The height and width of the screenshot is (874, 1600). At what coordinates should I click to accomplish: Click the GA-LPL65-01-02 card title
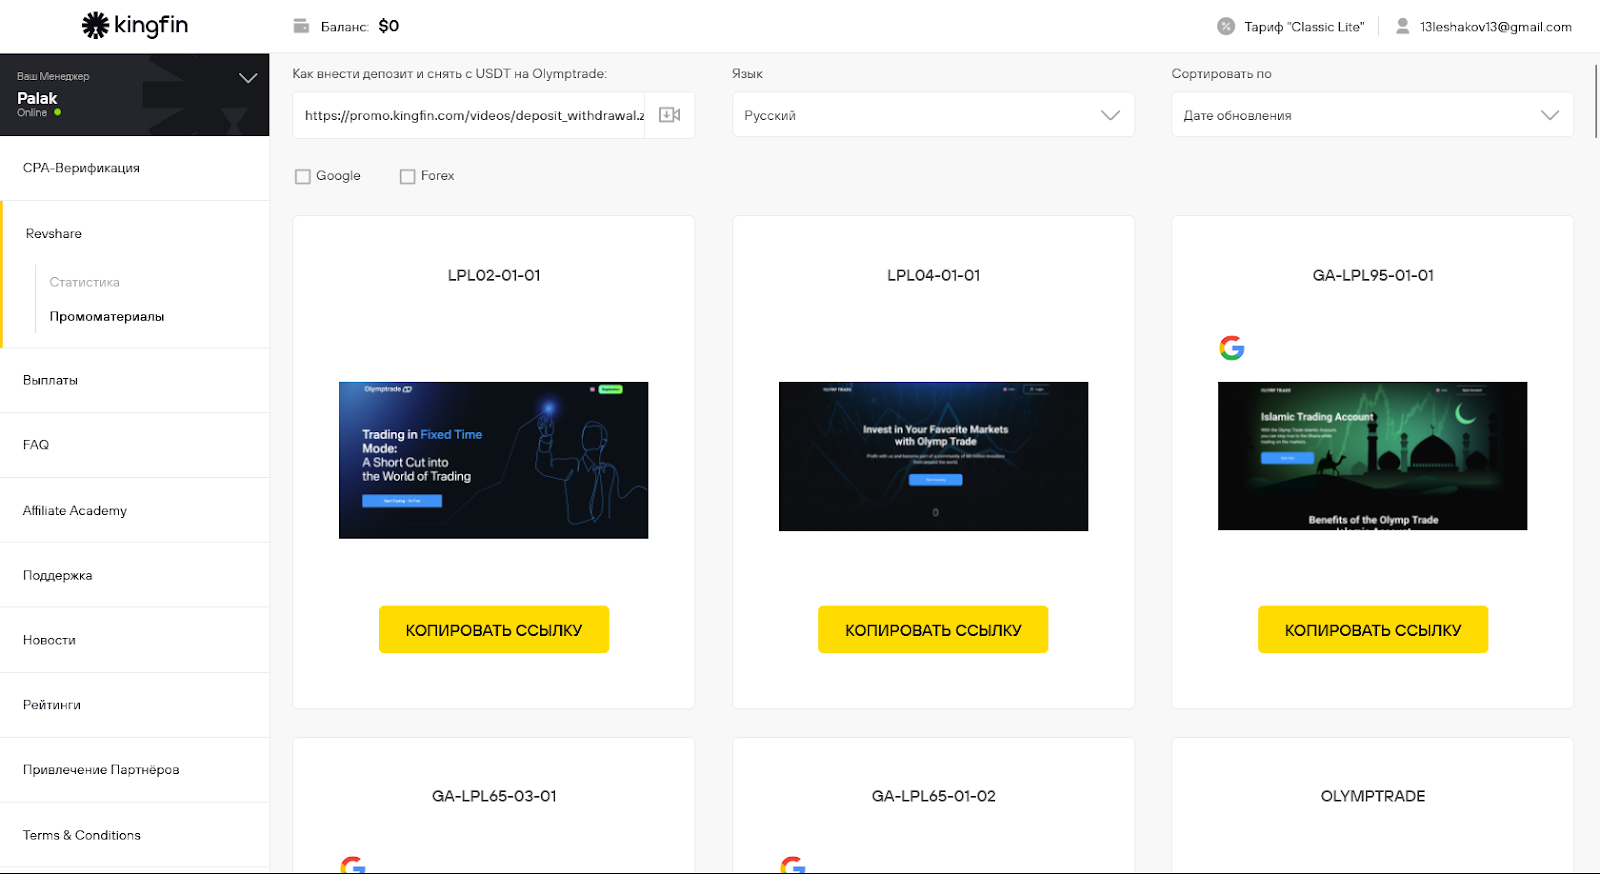click(x=933, y=796)
